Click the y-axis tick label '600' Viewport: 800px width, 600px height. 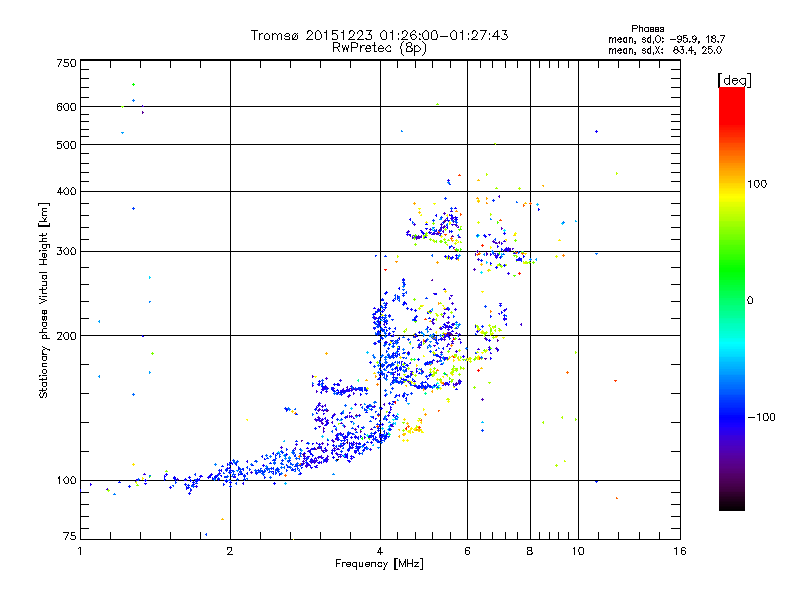pos(66,107)
